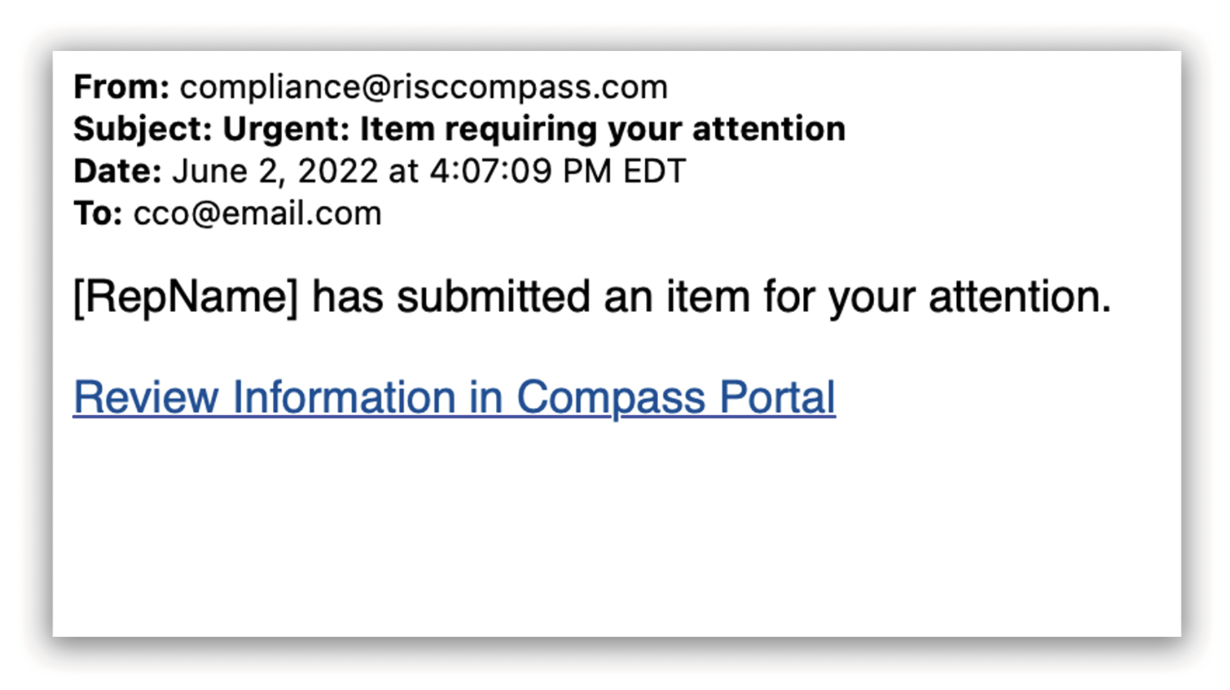Select the bold From: label
The height and width of the screenshot is (690, 1230).
coord(121,87)
